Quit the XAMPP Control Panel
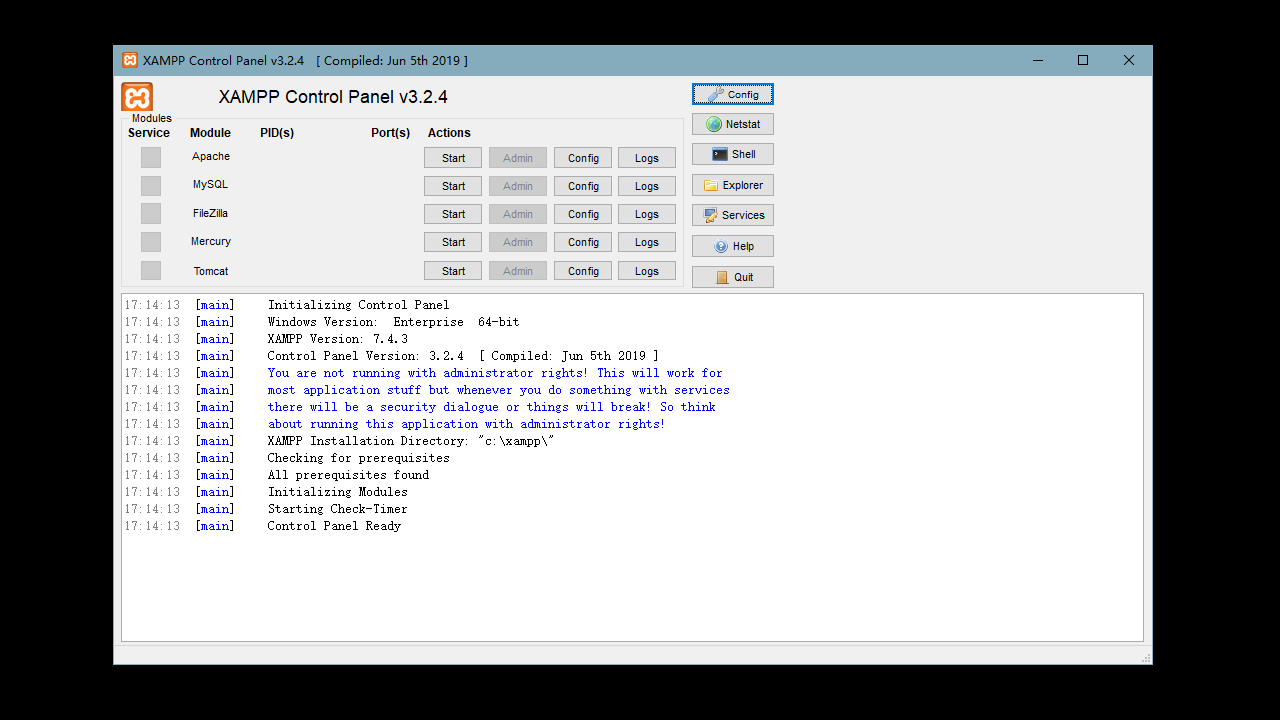 (x=732, y=277)
